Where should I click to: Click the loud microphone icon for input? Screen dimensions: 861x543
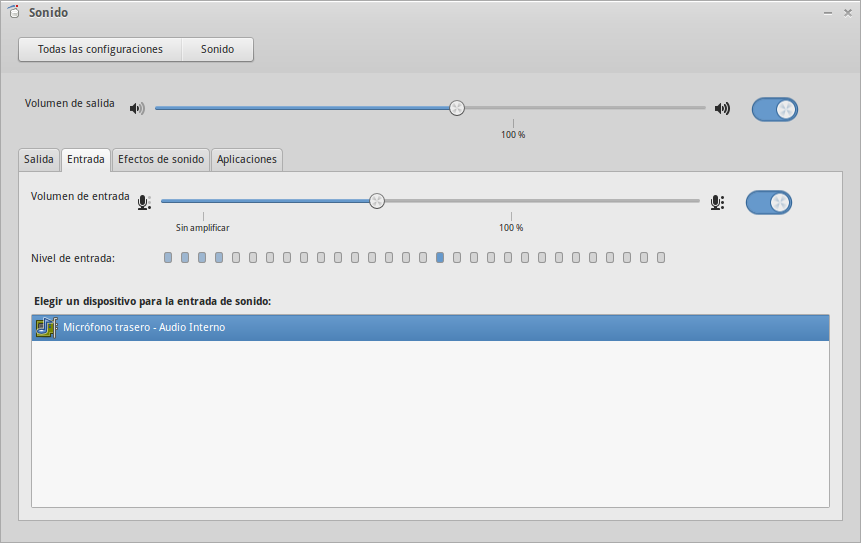click(x=717, y=202)
